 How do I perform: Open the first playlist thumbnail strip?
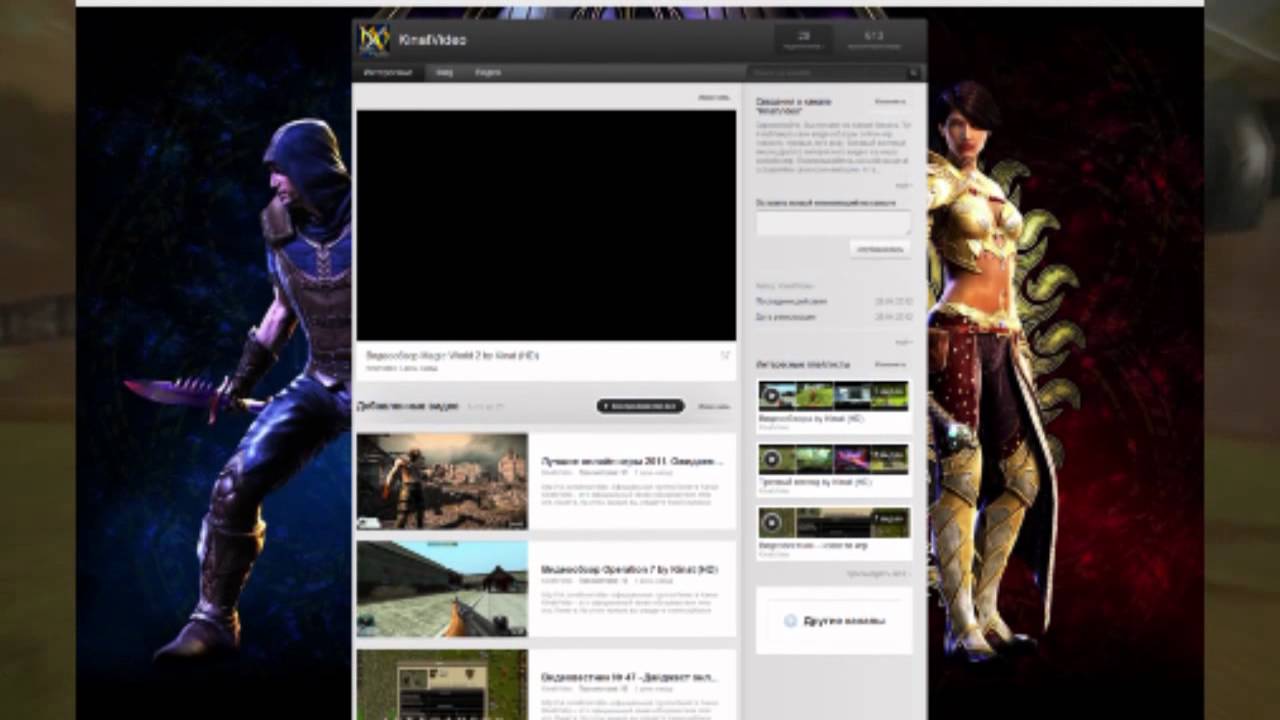[x=833, y=396]
